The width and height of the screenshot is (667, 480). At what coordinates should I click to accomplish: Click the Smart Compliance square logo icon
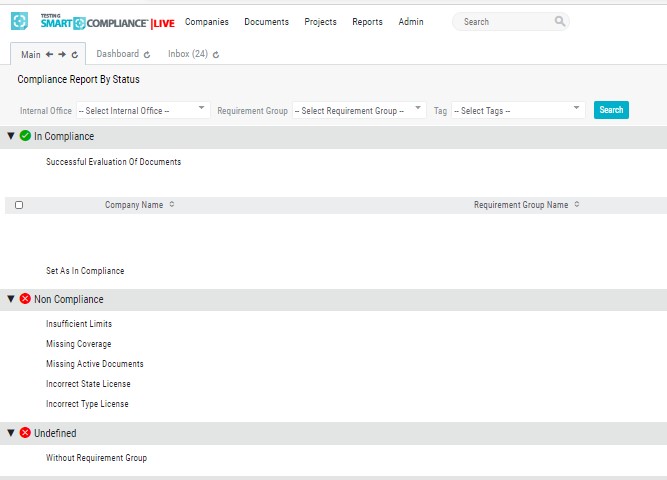pos(19,21)
